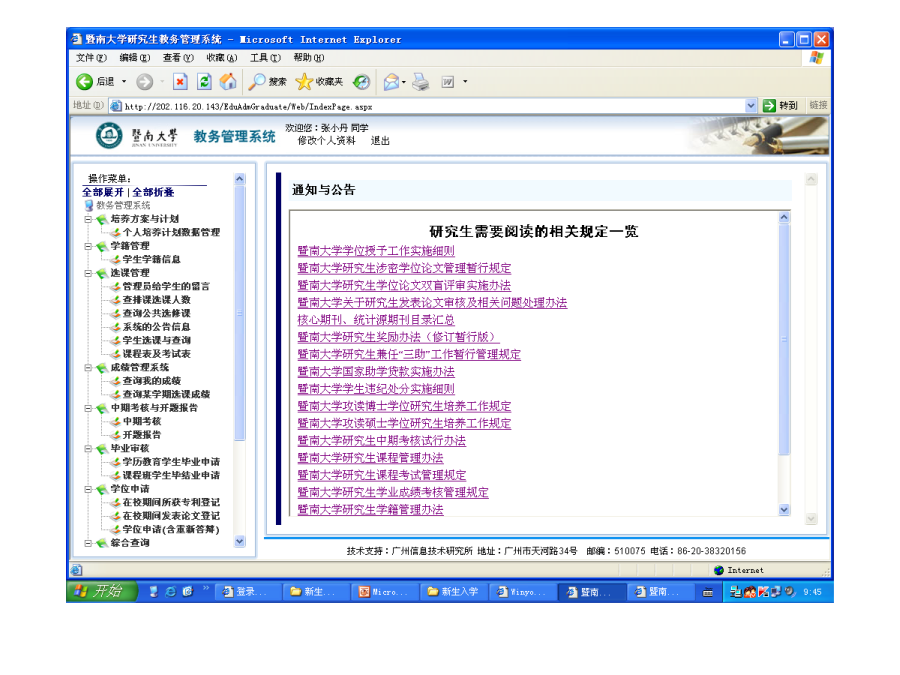Image resolution: width=900 pixels, height=675 pixels.
Task: Open the address bar dropdown arrow
Action: pos(751,105)
